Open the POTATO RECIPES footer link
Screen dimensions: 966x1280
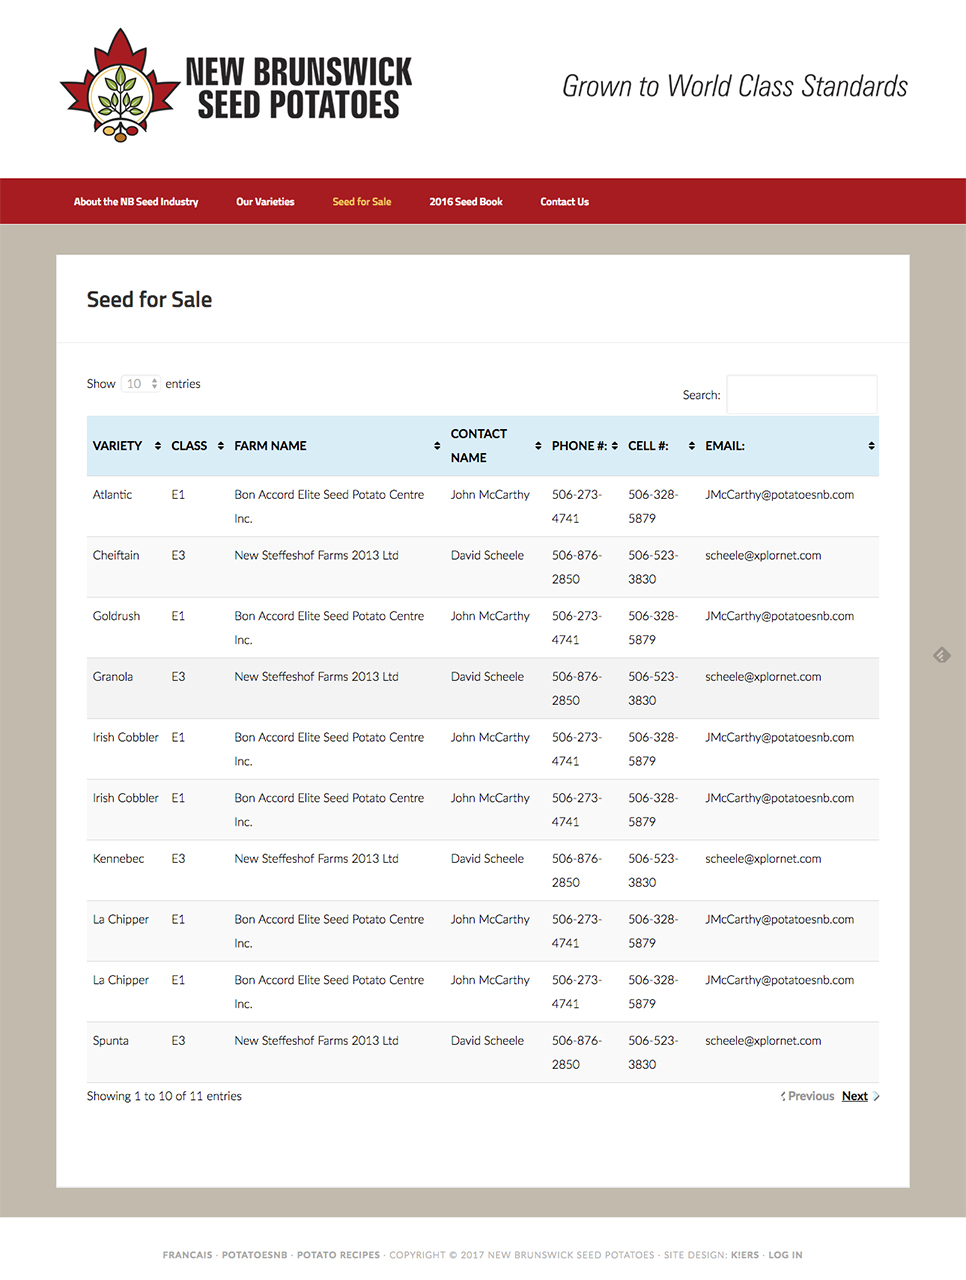coord(339,1255)
